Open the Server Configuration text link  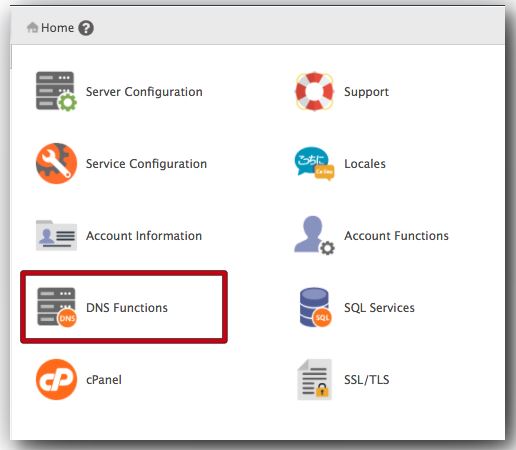point(144,92)
